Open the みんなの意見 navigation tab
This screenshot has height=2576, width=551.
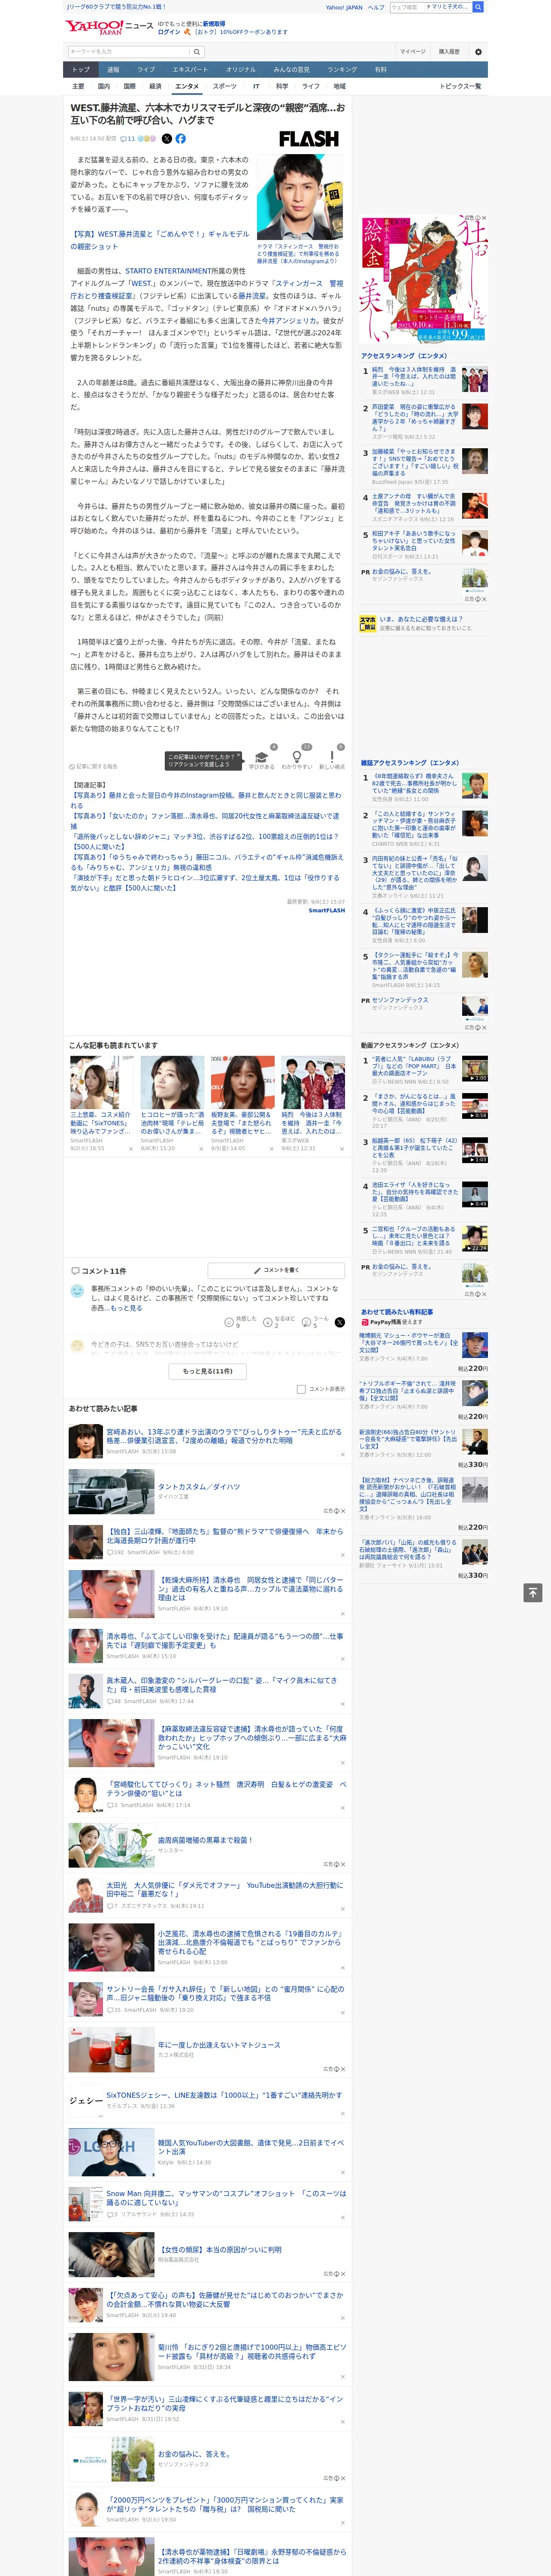(291, 70)
